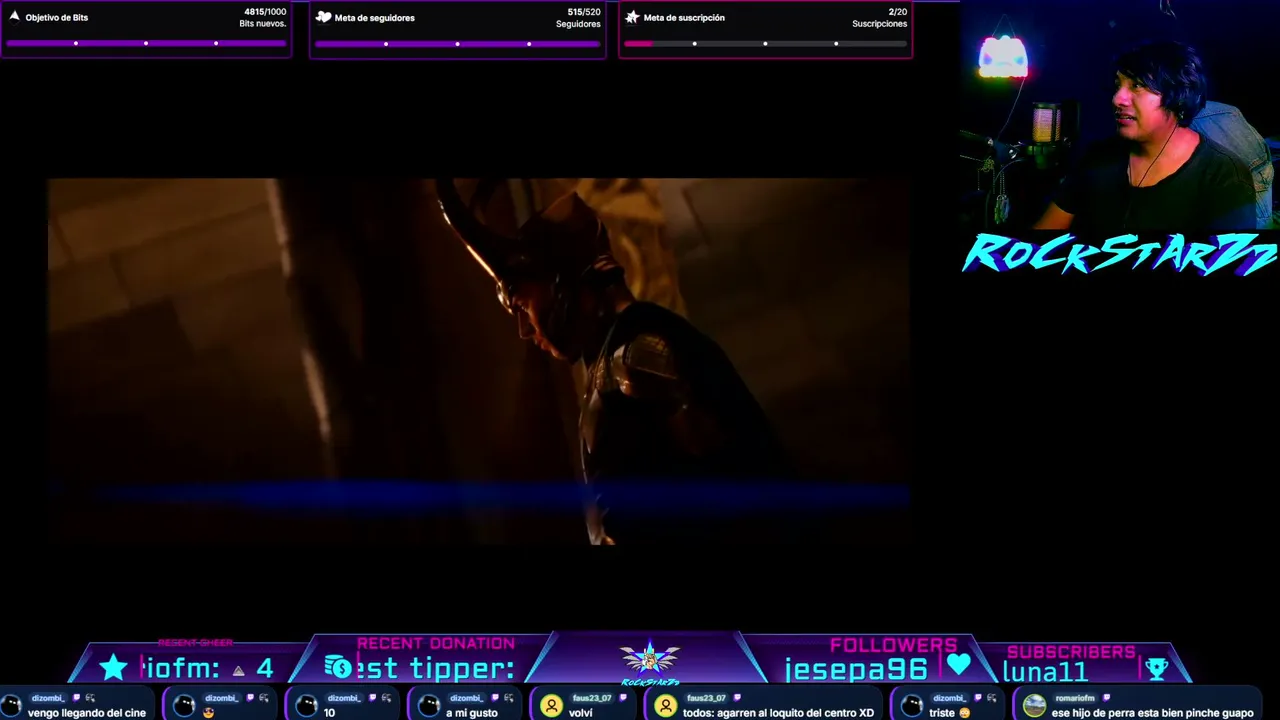Click the 'Meta de suscripción' label
Screen dimensions: 1280x720
coord(684,18)
